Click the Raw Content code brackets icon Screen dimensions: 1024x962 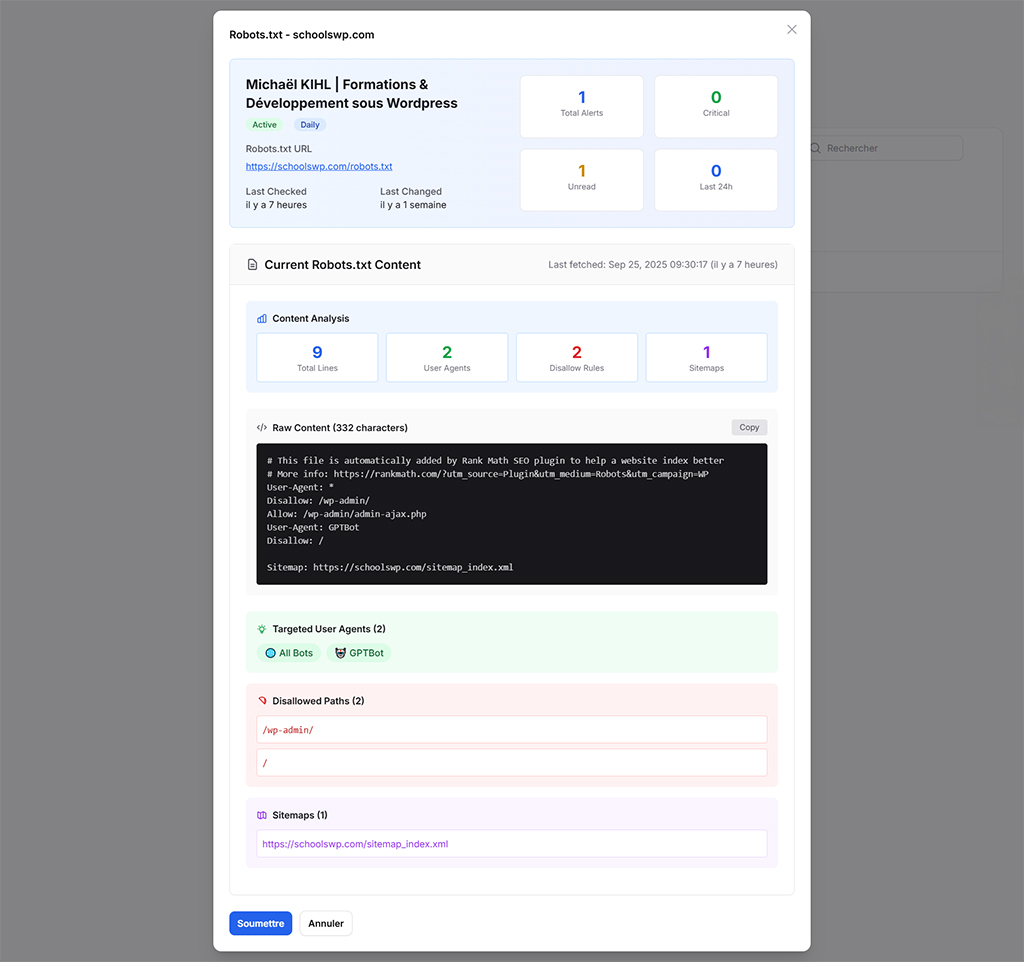(262, 428)
